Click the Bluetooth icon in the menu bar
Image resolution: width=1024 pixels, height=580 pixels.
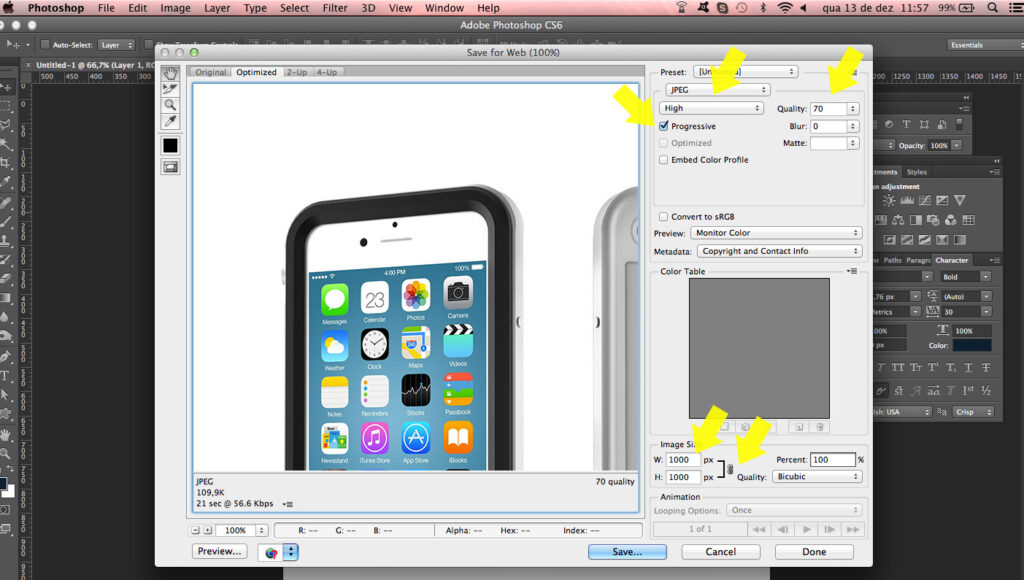pyautogui.click(x=763, y=8)
